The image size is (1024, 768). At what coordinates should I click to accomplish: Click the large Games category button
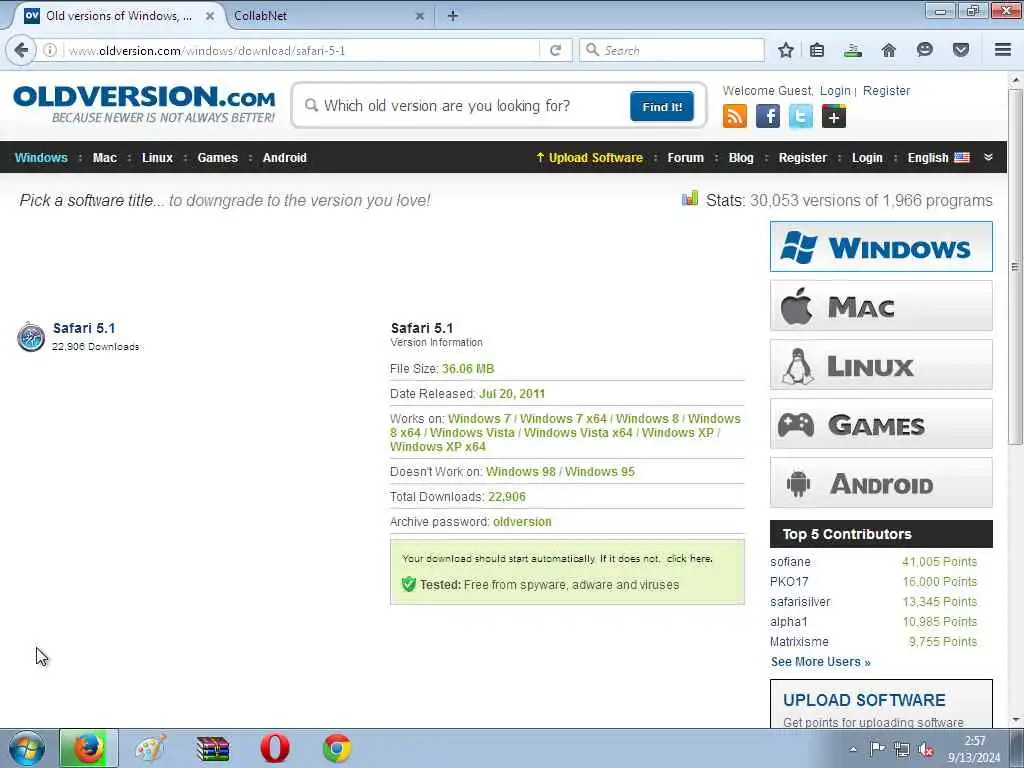pos(881,424)
